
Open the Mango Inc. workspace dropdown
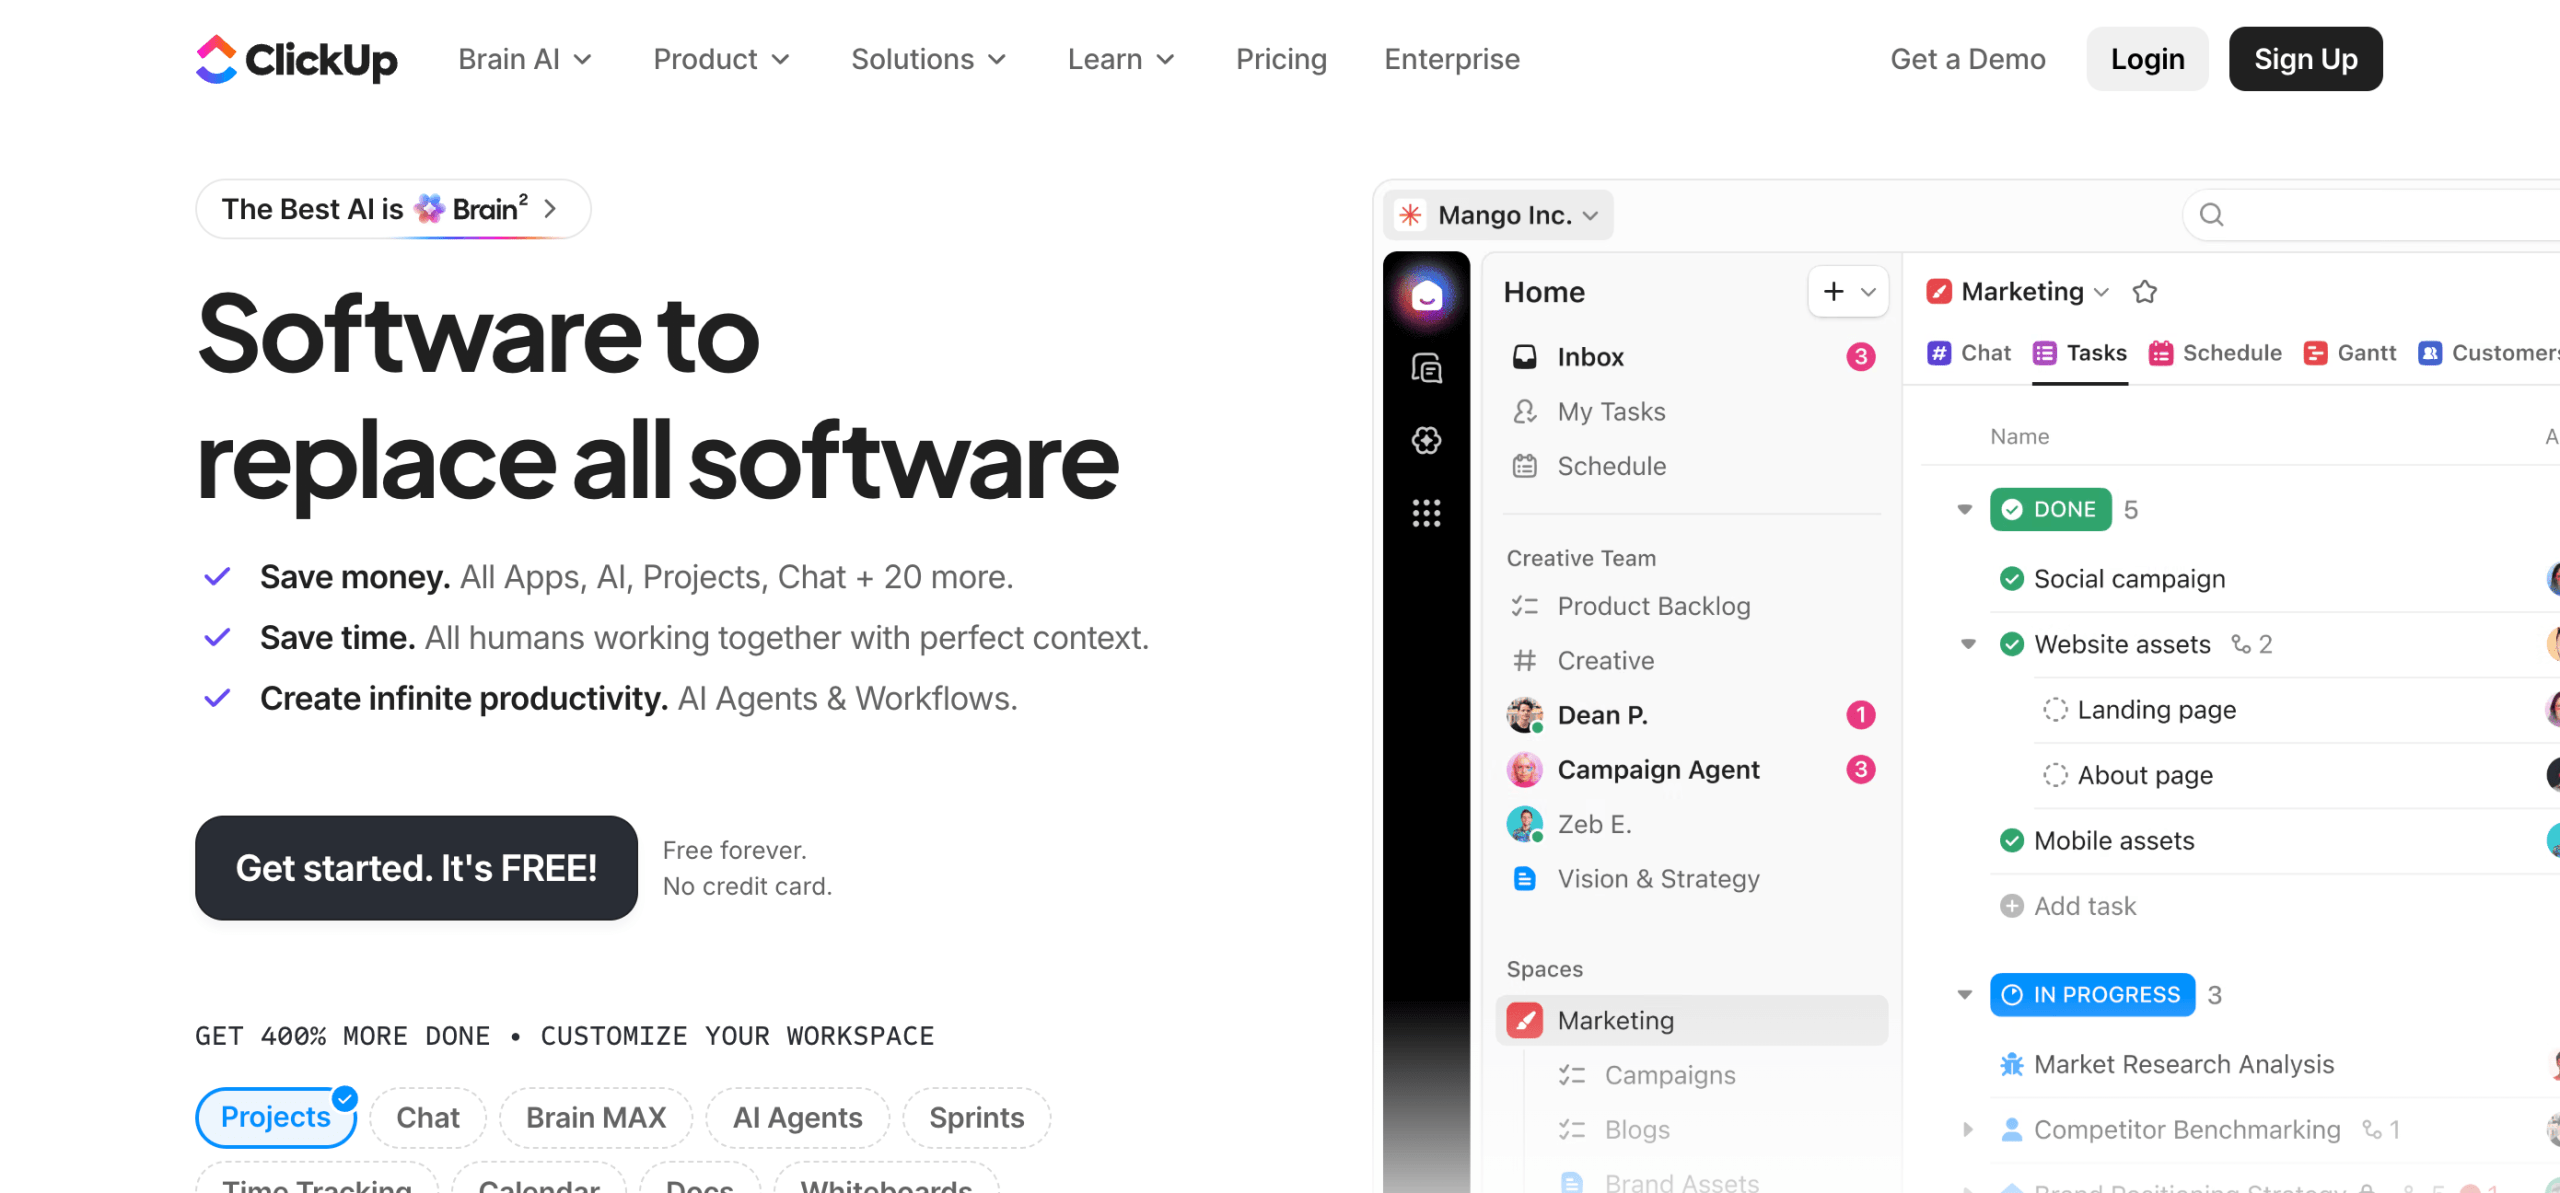click(x=1498, y=215)
